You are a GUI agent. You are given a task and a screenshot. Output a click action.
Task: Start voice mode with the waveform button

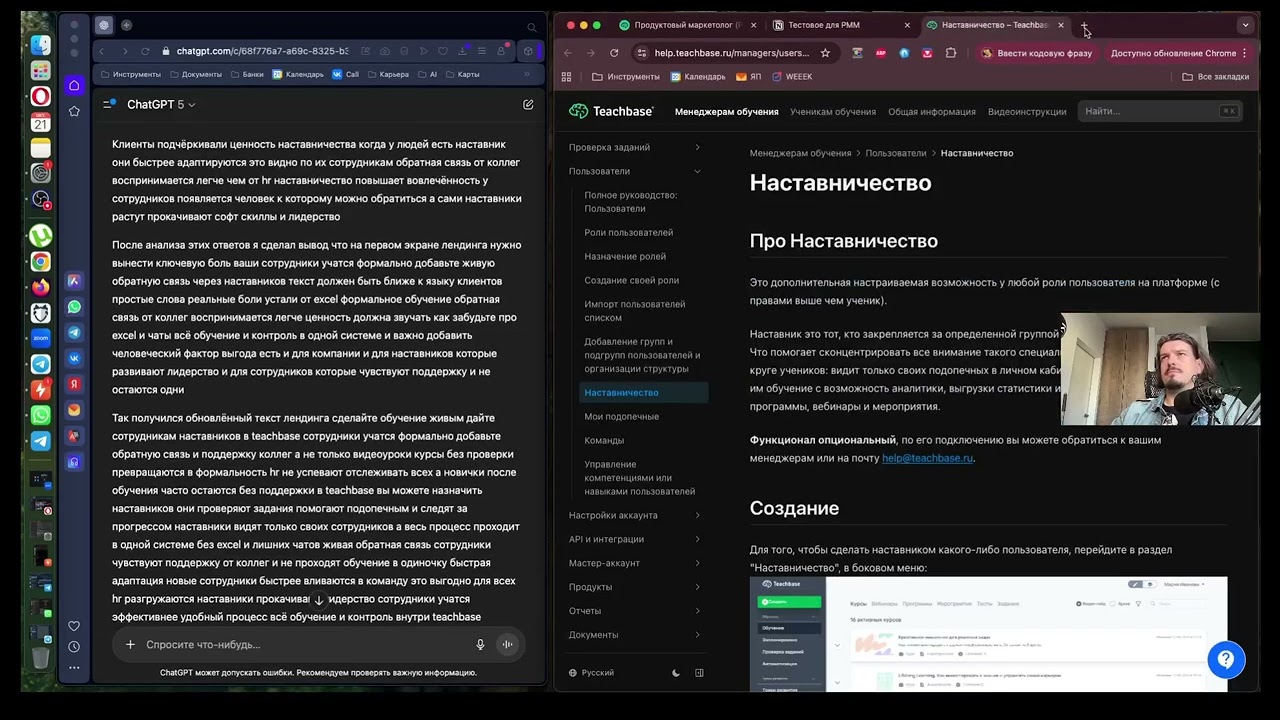pos(507,645)
